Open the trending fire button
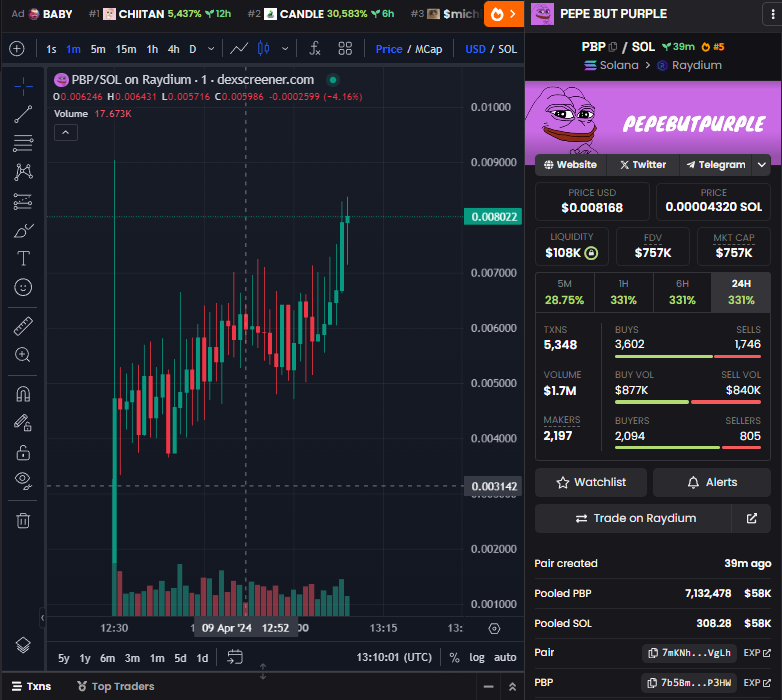Screen dimensions: 782x700 [504, 14]
